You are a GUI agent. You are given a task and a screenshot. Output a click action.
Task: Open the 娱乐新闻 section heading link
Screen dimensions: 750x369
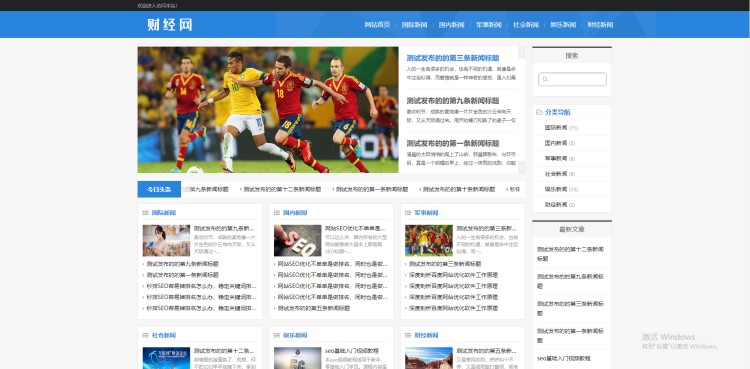(x=295, y=335)
